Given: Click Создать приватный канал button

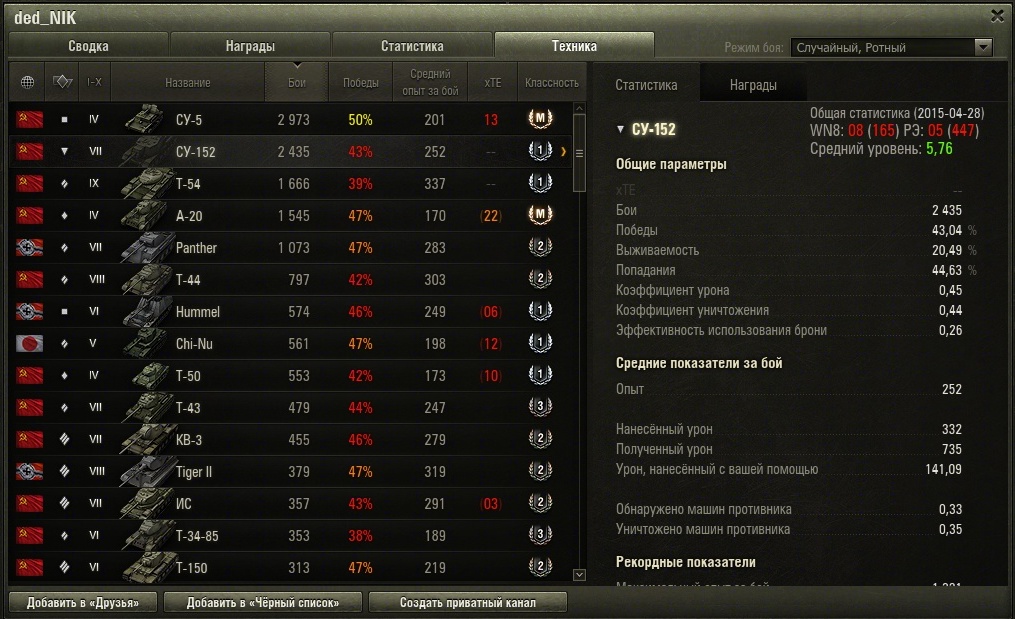Looking at the screenshot, I should coord(467,602).
